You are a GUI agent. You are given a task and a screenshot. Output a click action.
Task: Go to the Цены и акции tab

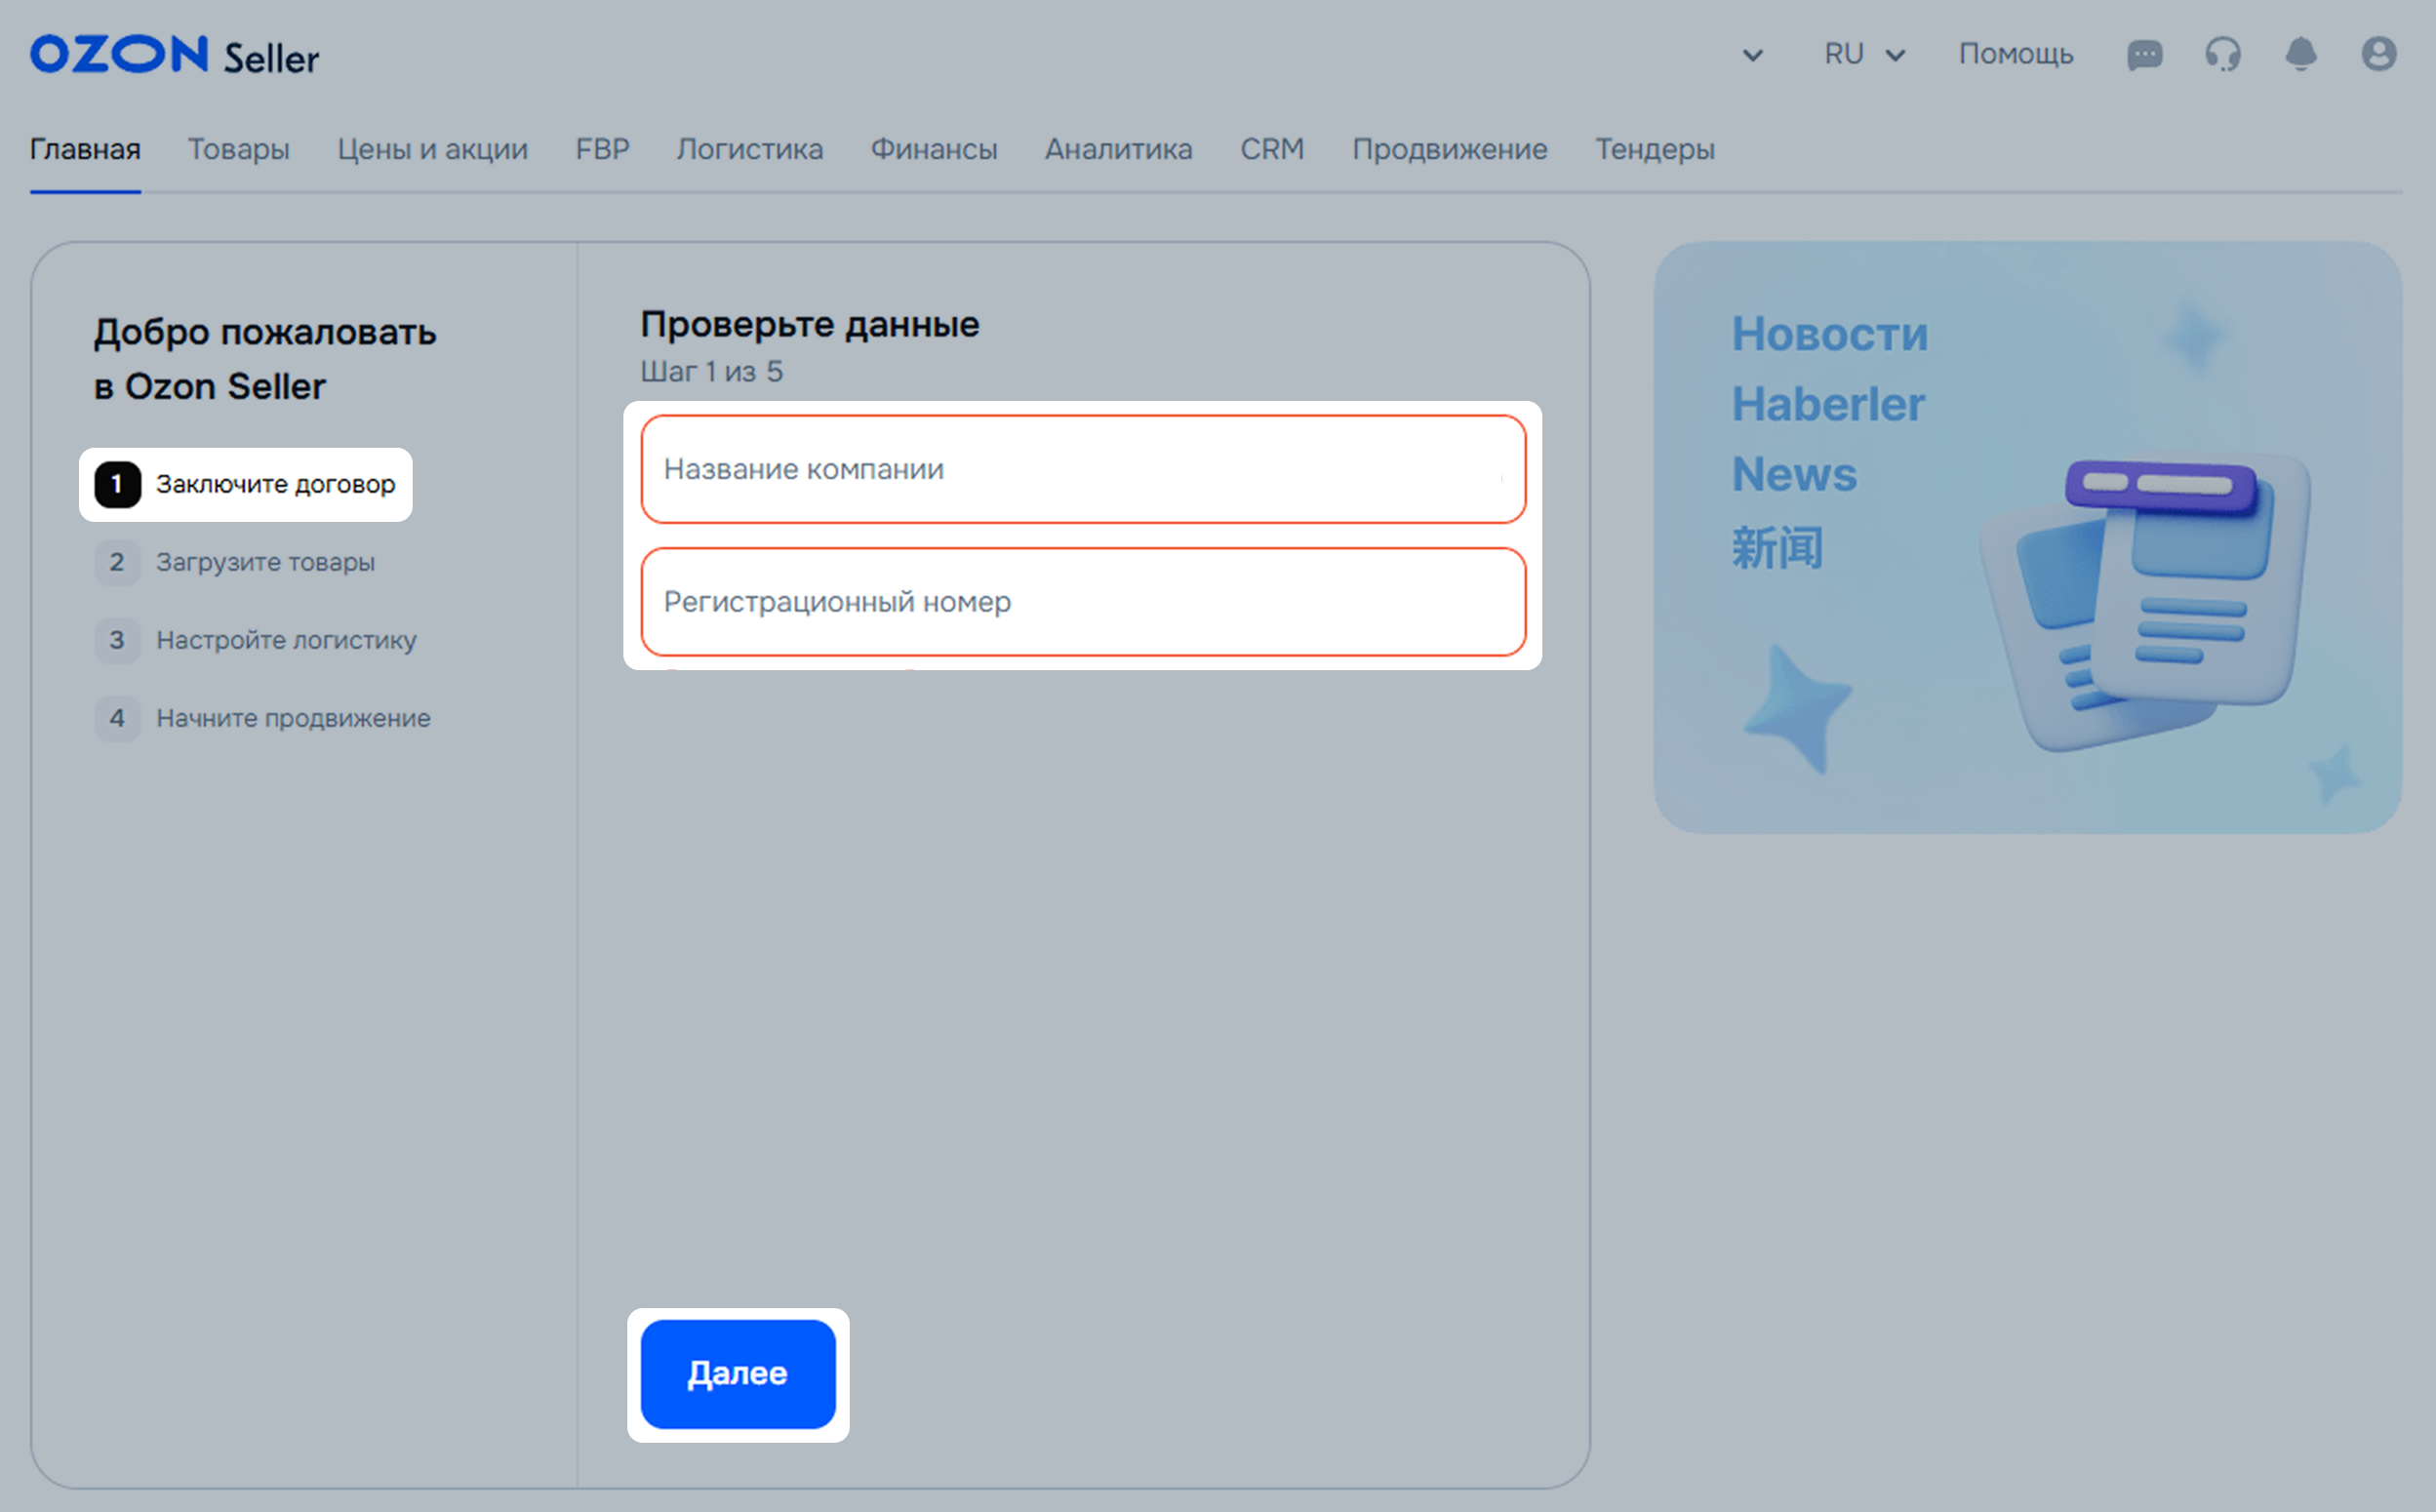(x=432, y=149)
